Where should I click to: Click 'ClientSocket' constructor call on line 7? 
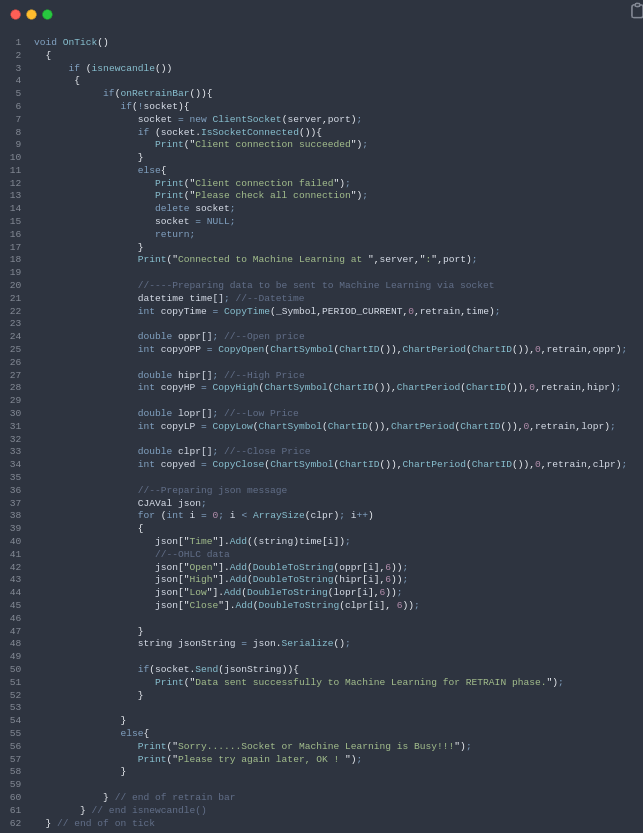pos(246,120)
